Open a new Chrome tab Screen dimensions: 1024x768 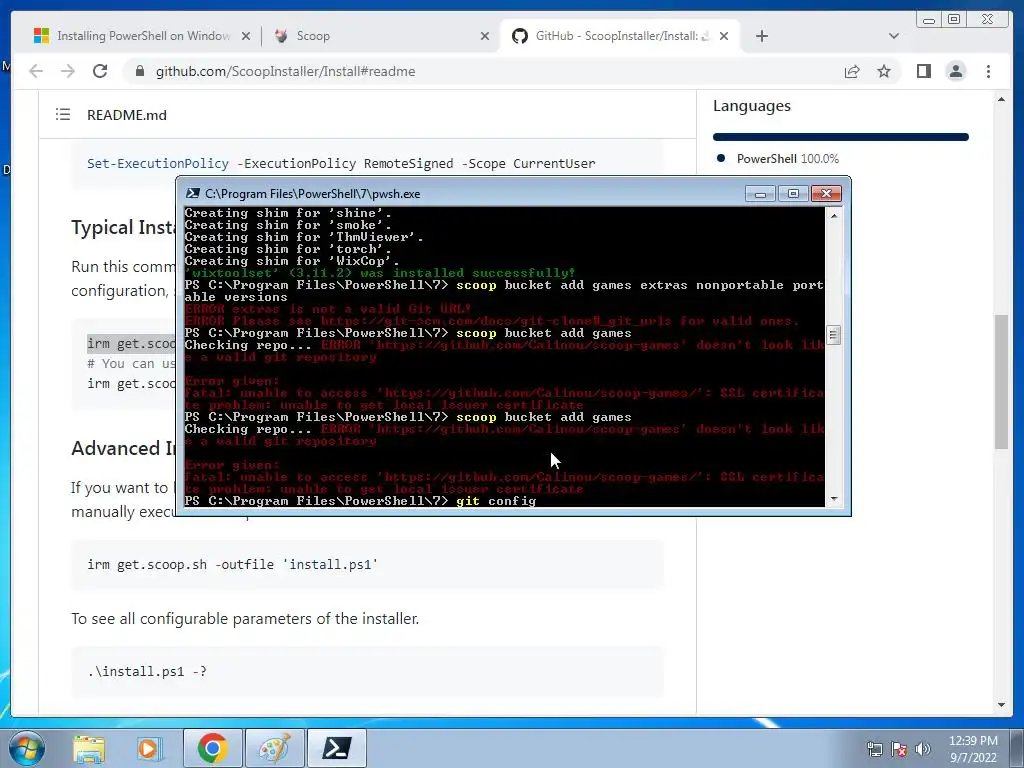(x=761, y=36)
